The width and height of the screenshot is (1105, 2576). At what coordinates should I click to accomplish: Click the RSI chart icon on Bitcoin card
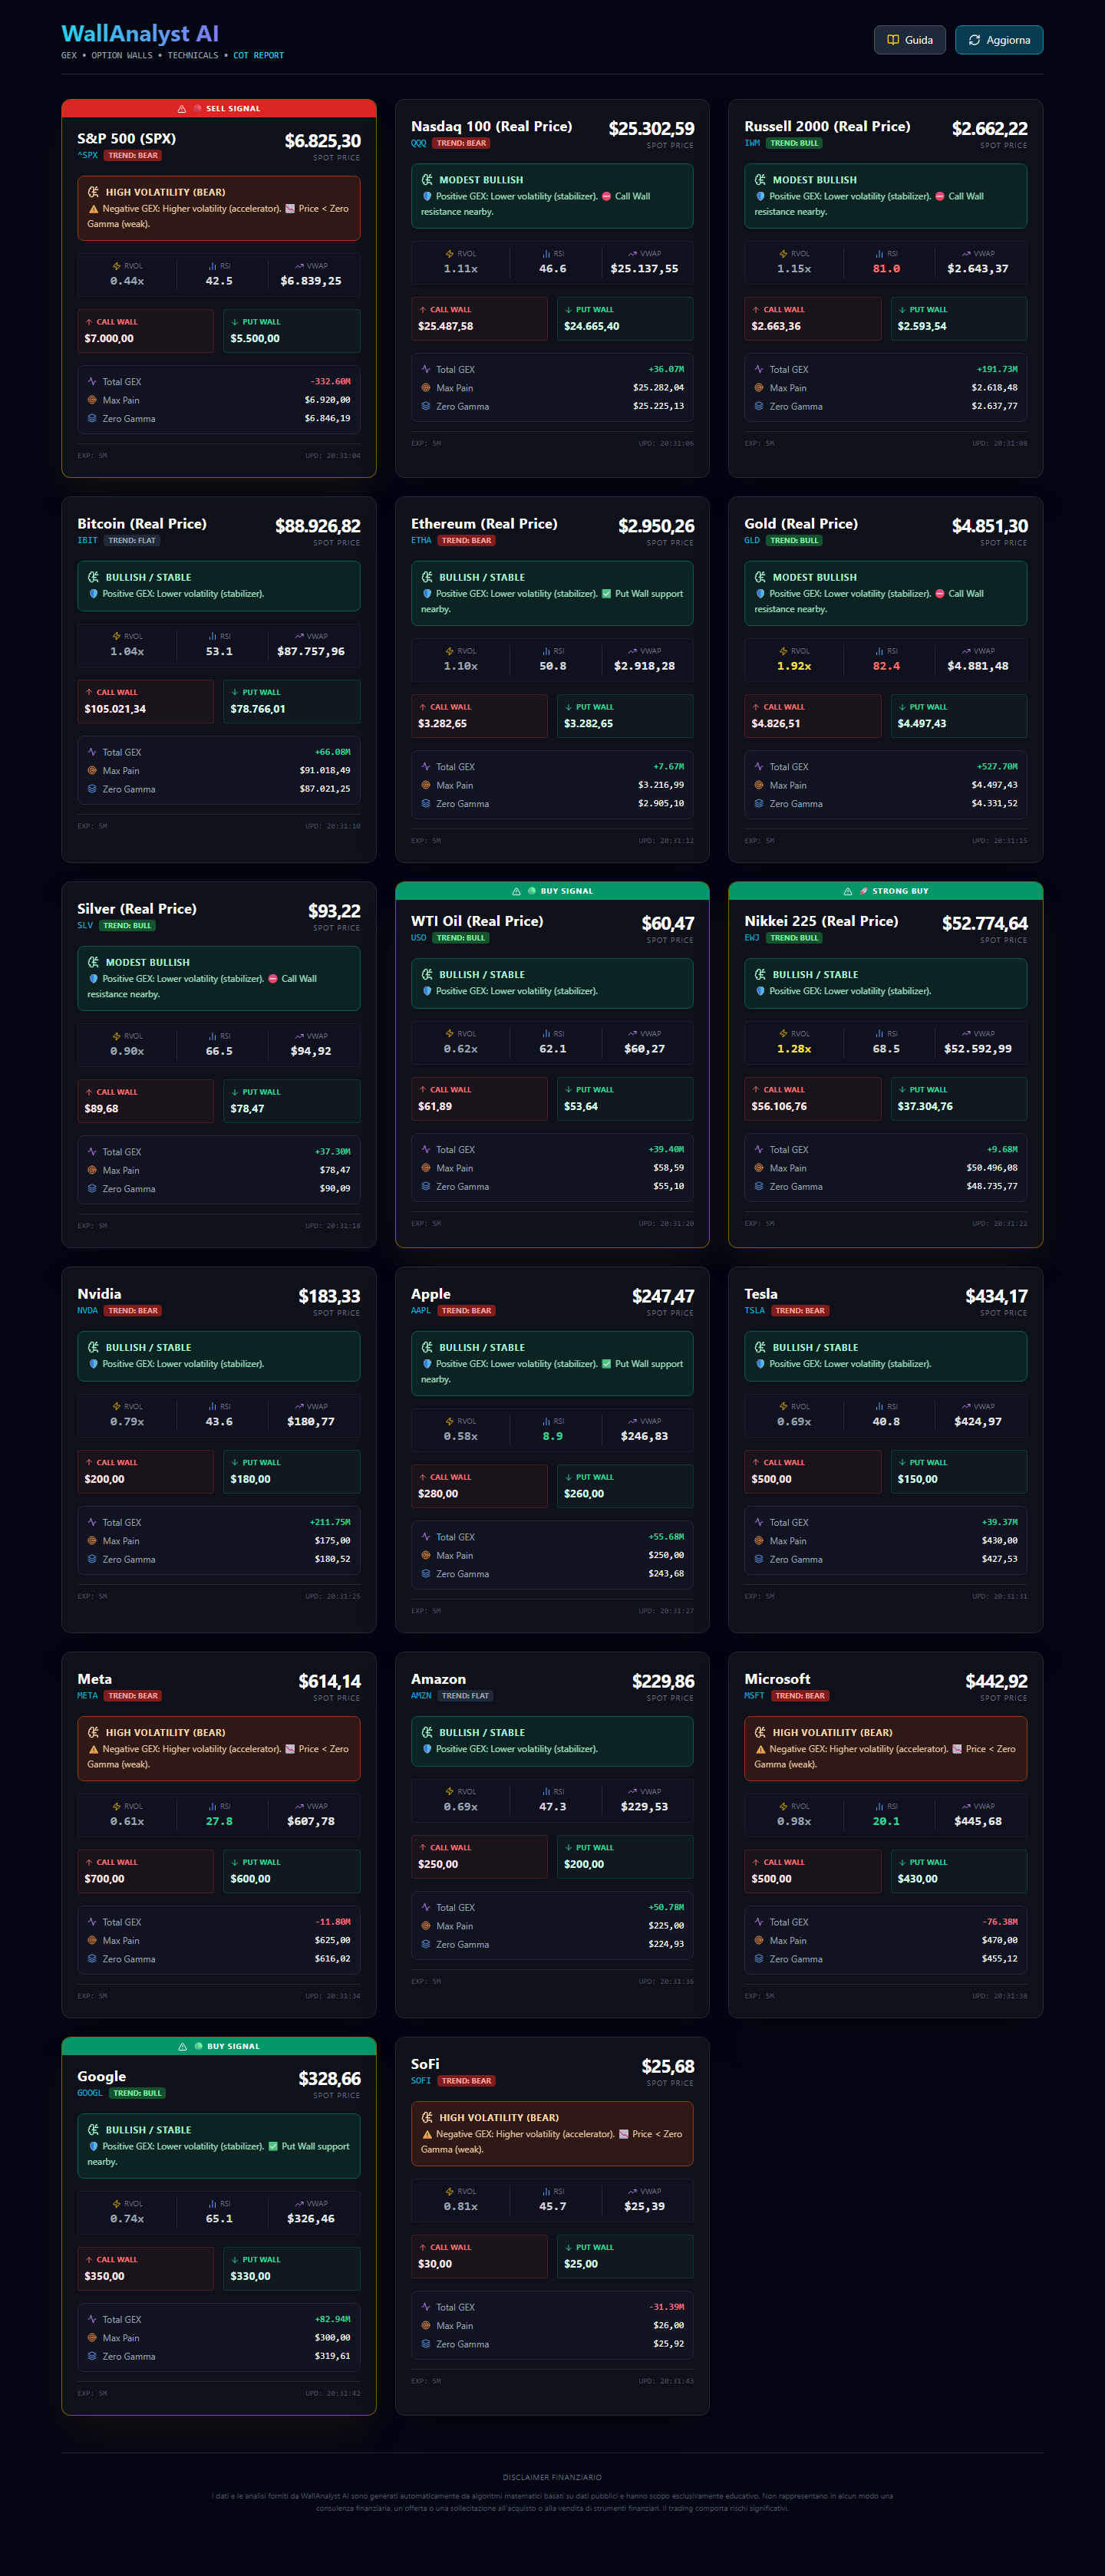coord(212,636)
